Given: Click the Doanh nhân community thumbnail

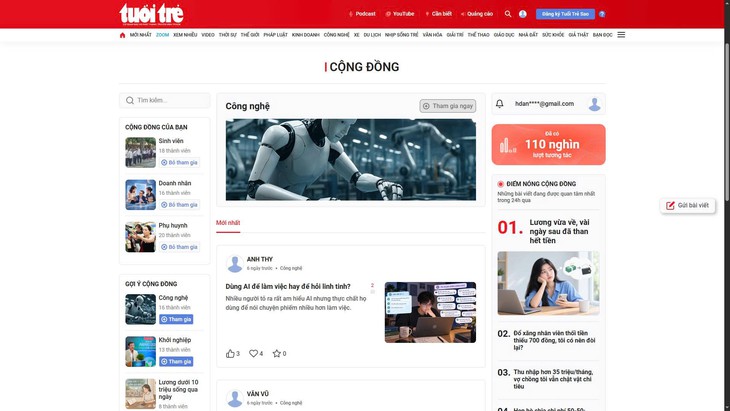Looking at the screenshot, I should tap(141, 195).
